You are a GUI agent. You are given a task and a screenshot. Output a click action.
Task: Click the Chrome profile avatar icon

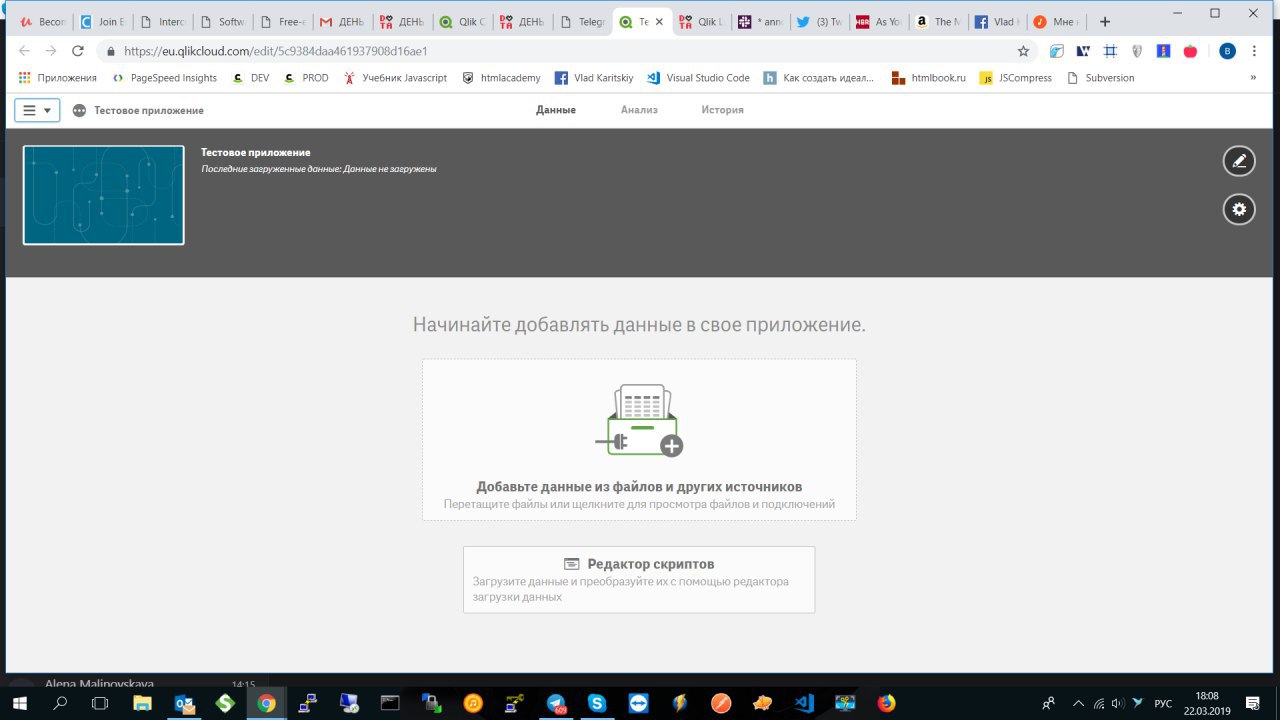click(x=1227, y=51)
